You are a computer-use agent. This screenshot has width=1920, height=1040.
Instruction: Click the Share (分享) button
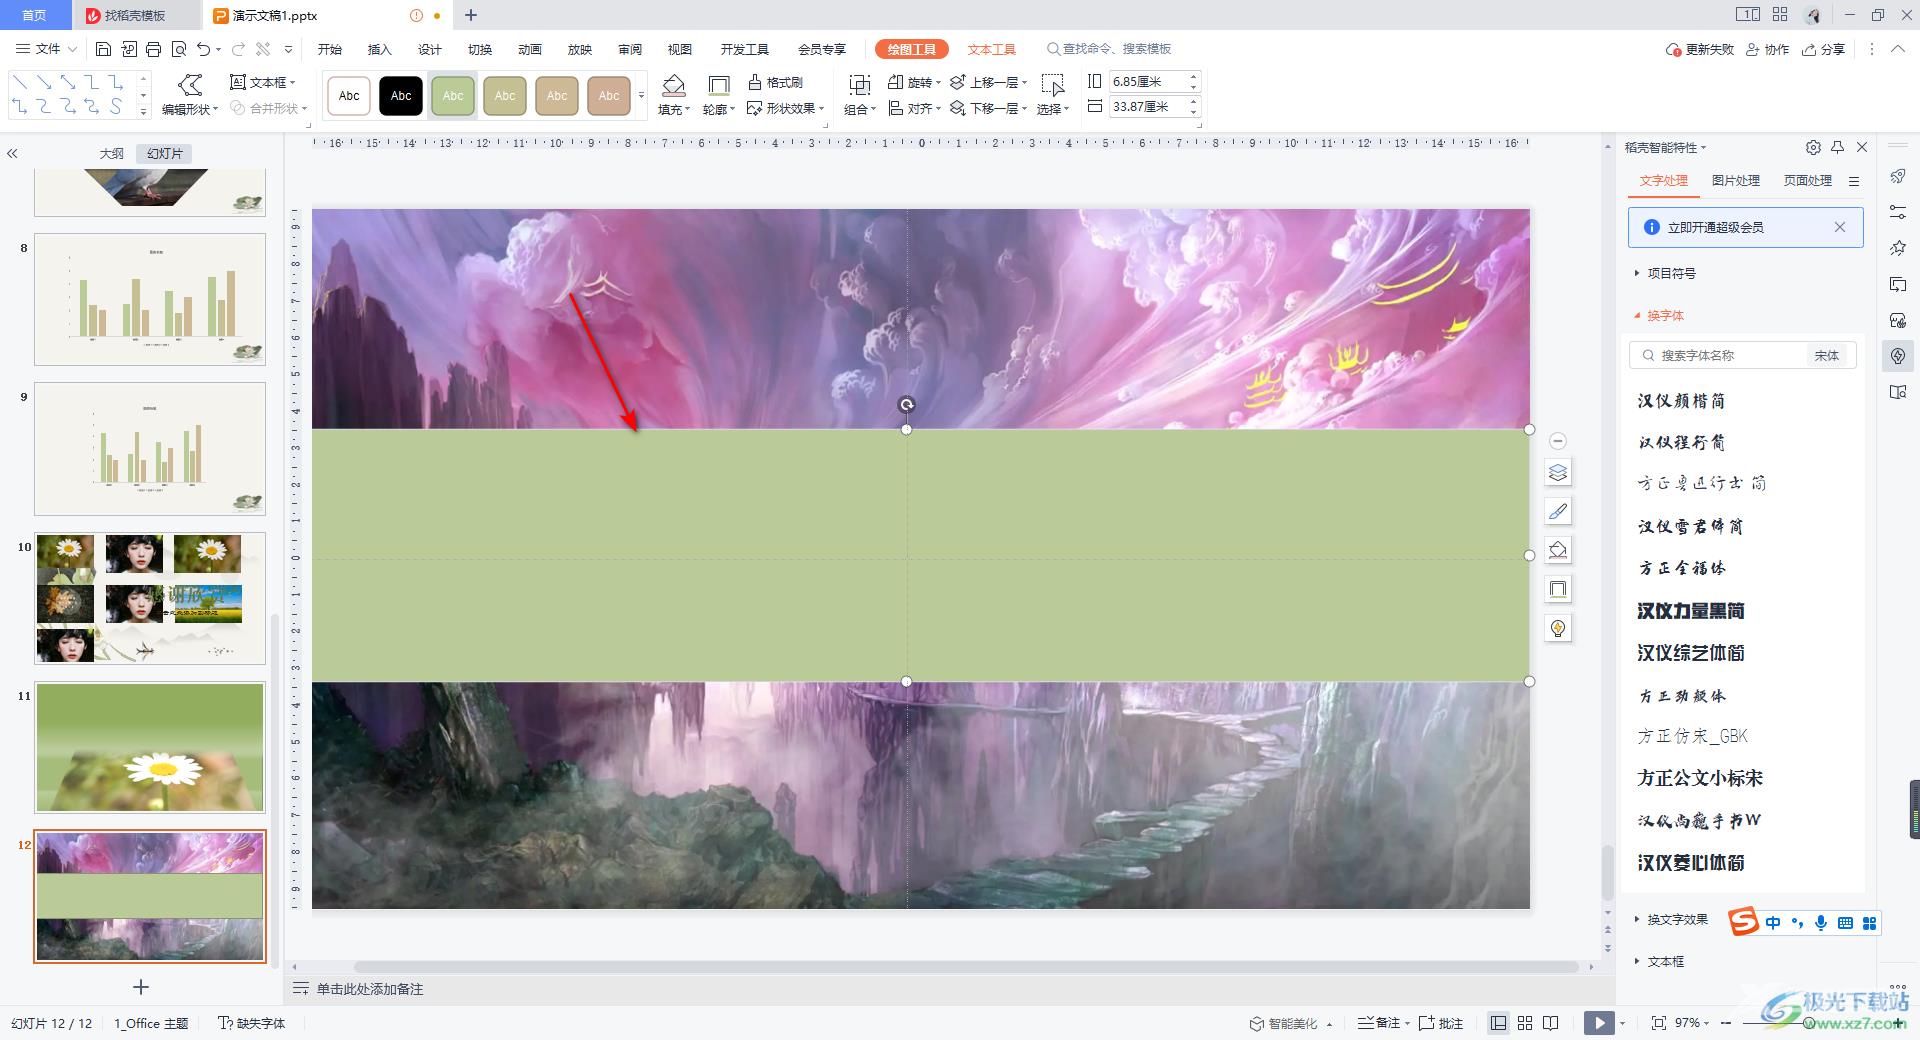pos(1824,49)
